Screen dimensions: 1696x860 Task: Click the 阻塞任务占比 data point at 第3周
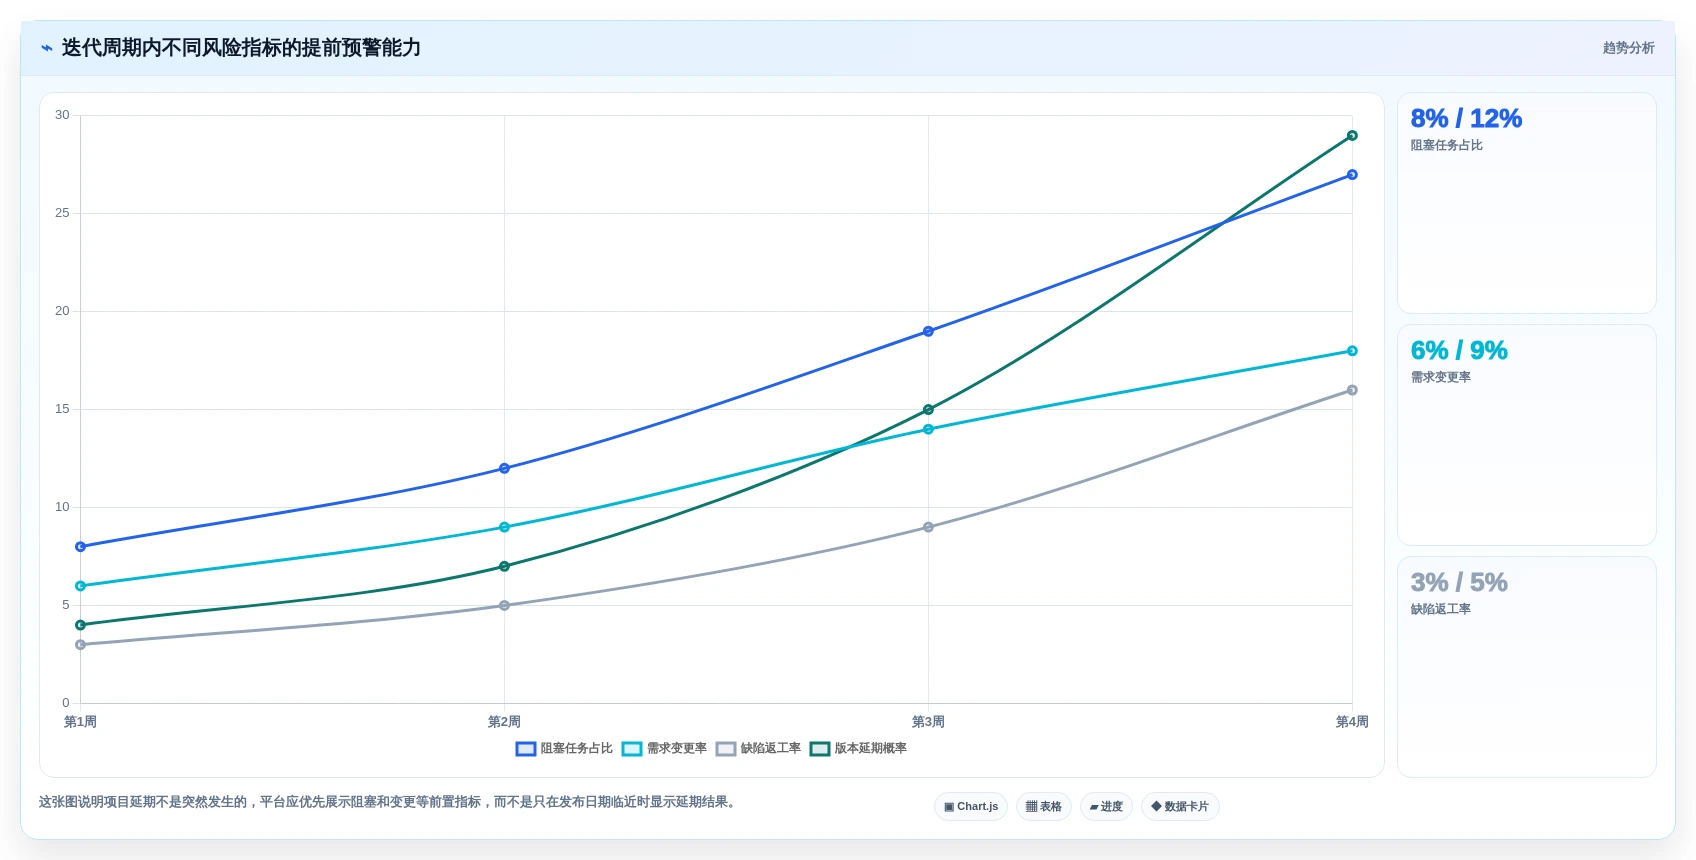pos(928,331)
